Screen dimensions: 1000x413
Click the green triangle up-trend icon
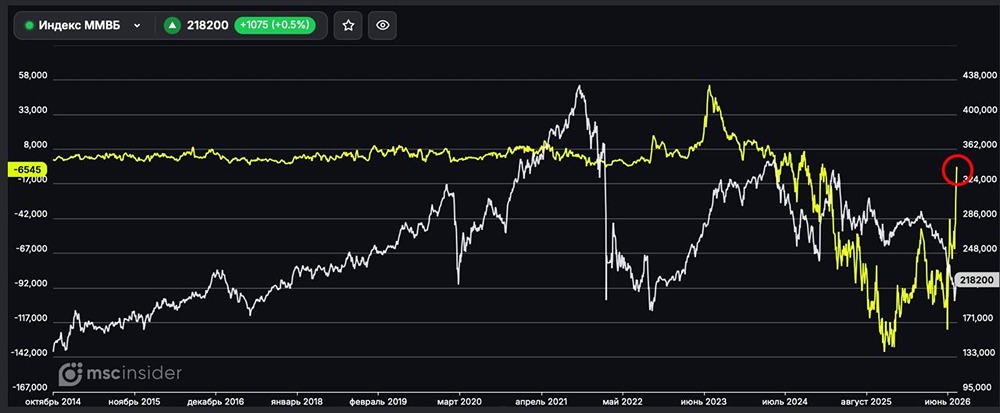click(x=172, y=25)
